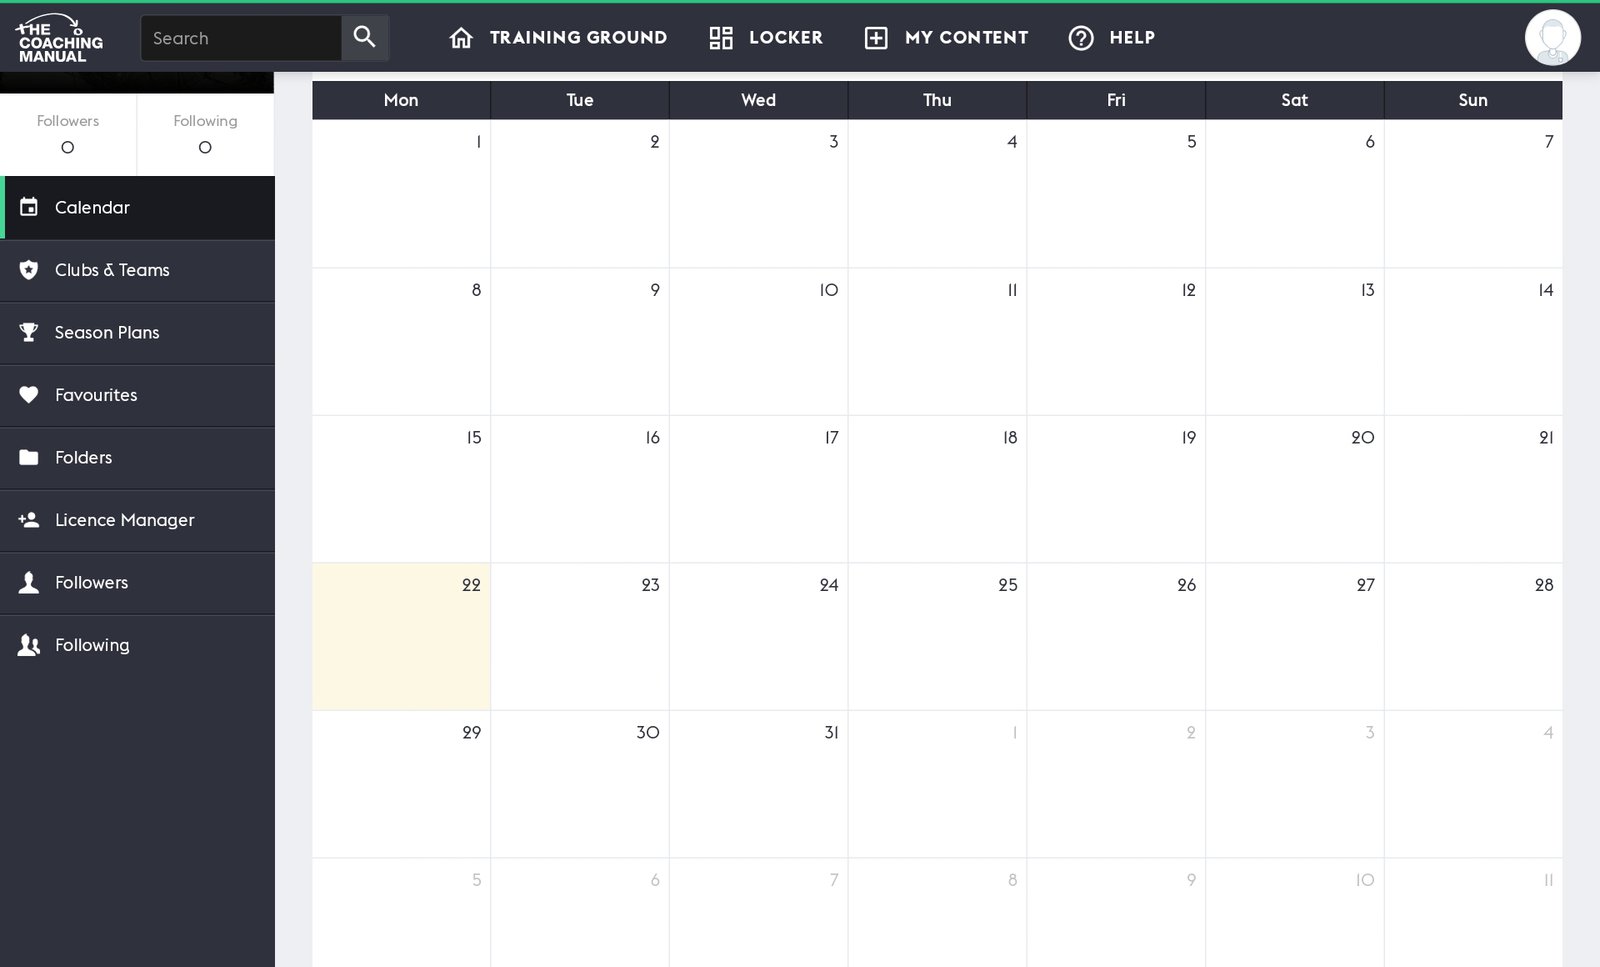Click the Favourites heart icon
The width and height of the screenshot is (1600, 967).
click(29, 395)
